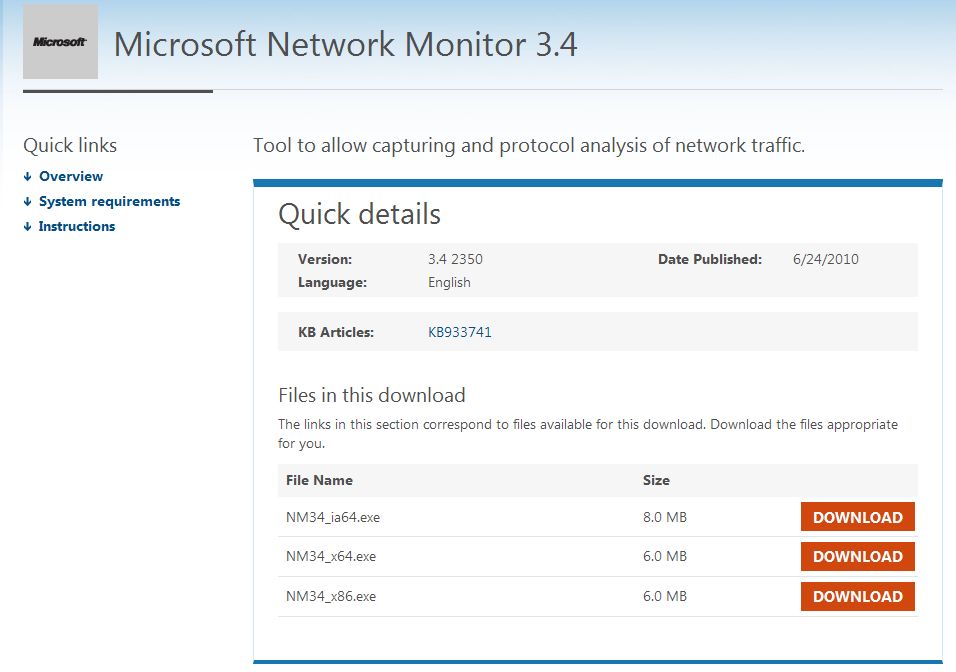Viewport: 956px width, 672px height.
Task: Open the KB933741 article link
Action: (460, 332)
